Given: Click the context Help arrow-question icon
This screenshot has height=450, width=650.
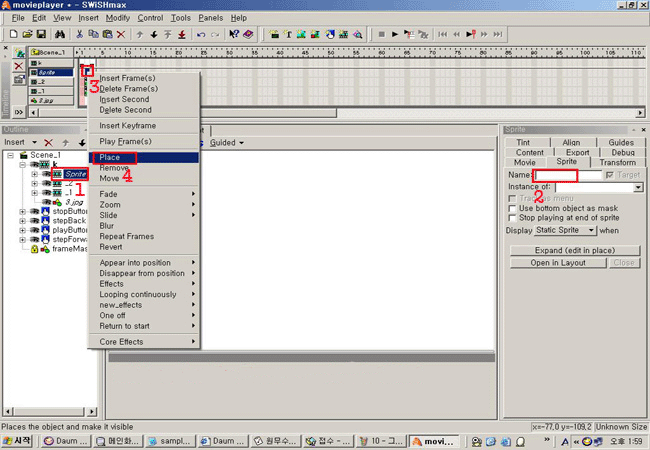Looking at the screenshot, I should click(x=234, y=34).
